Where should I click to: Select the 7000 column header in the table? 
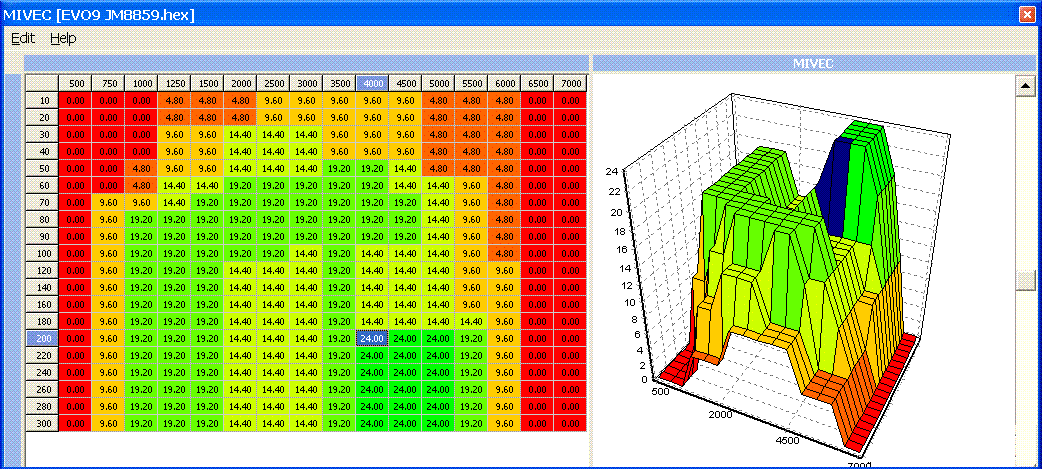[570, 84]
